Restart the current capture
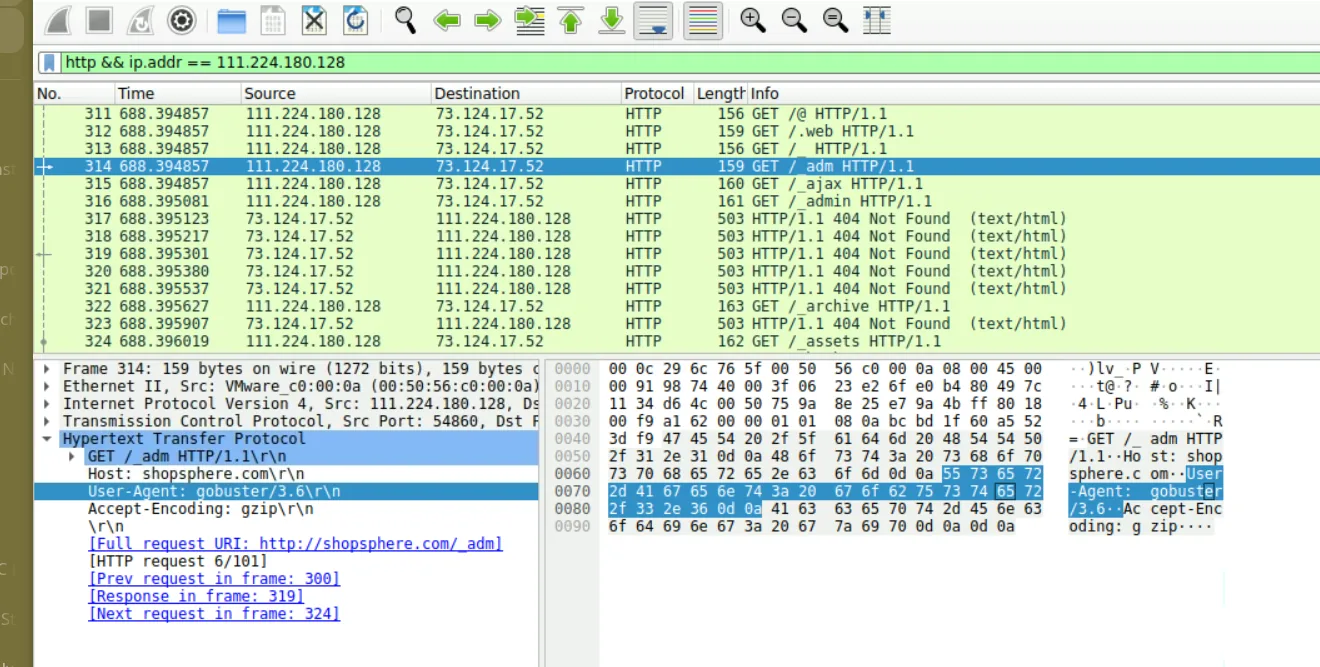 click(x=140, y=19)
